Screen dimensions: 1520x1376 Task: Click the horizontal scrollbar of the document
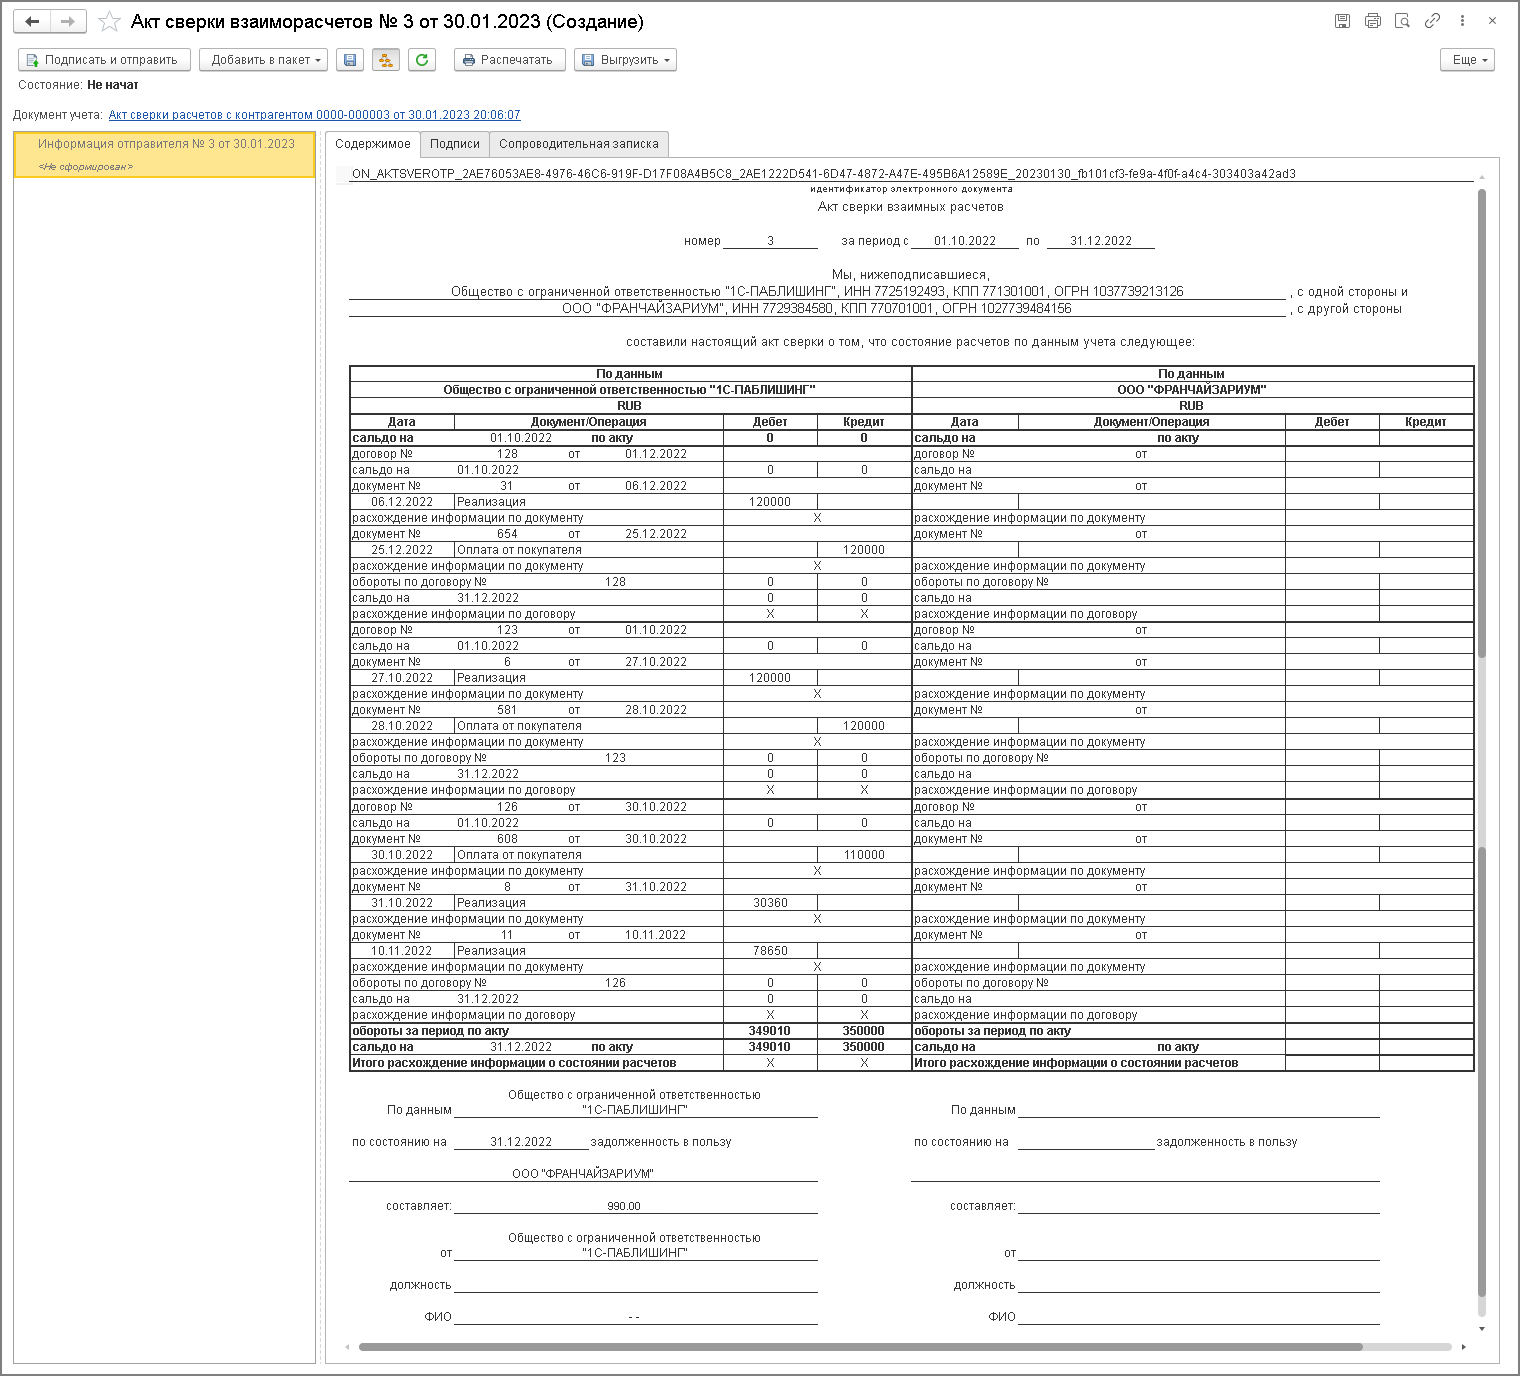(860, 1347)
